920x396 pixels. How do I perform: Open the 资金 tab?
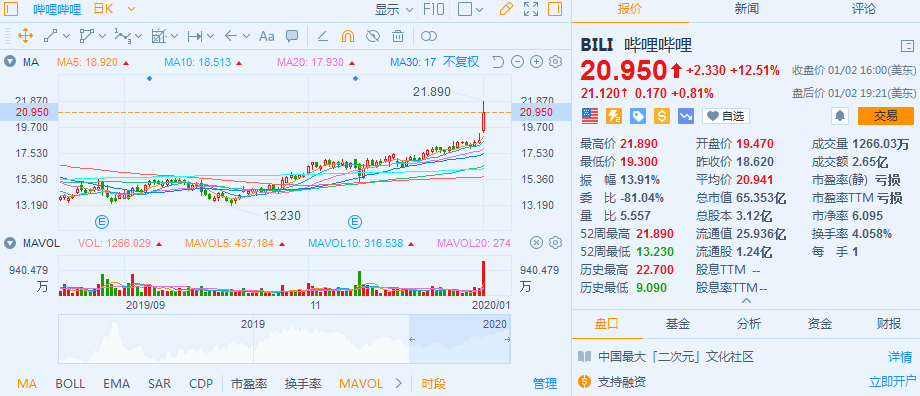click(x=819, y=323)
